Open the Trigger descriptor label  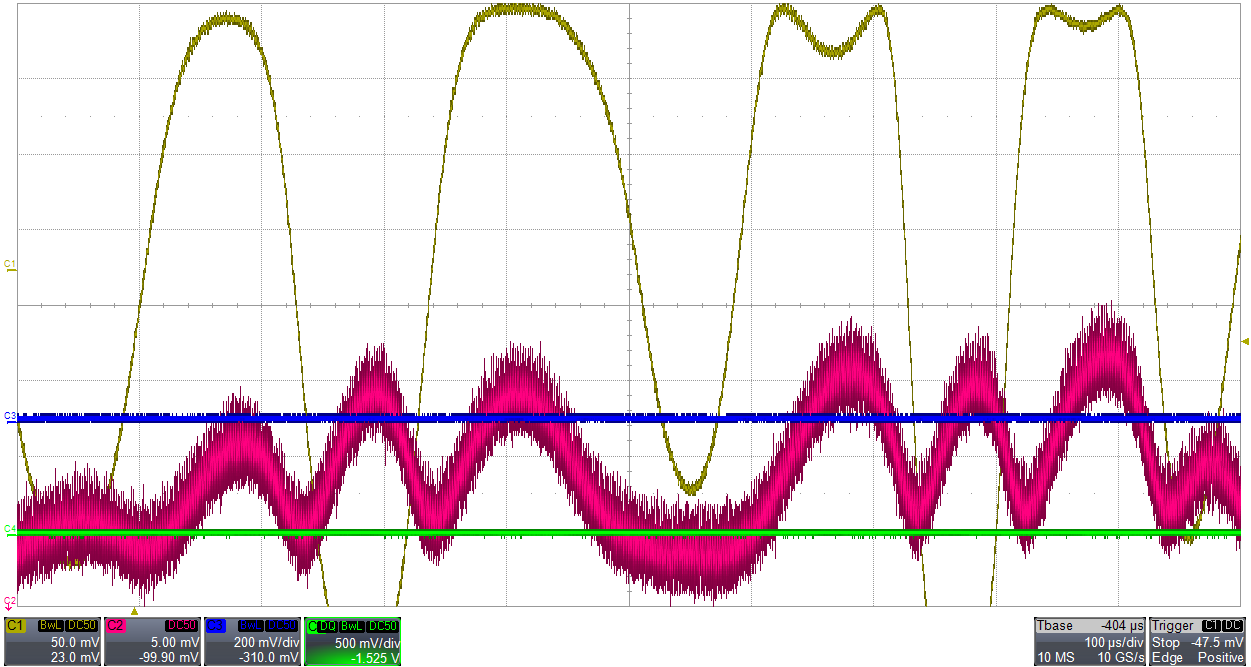(1173, 626)
